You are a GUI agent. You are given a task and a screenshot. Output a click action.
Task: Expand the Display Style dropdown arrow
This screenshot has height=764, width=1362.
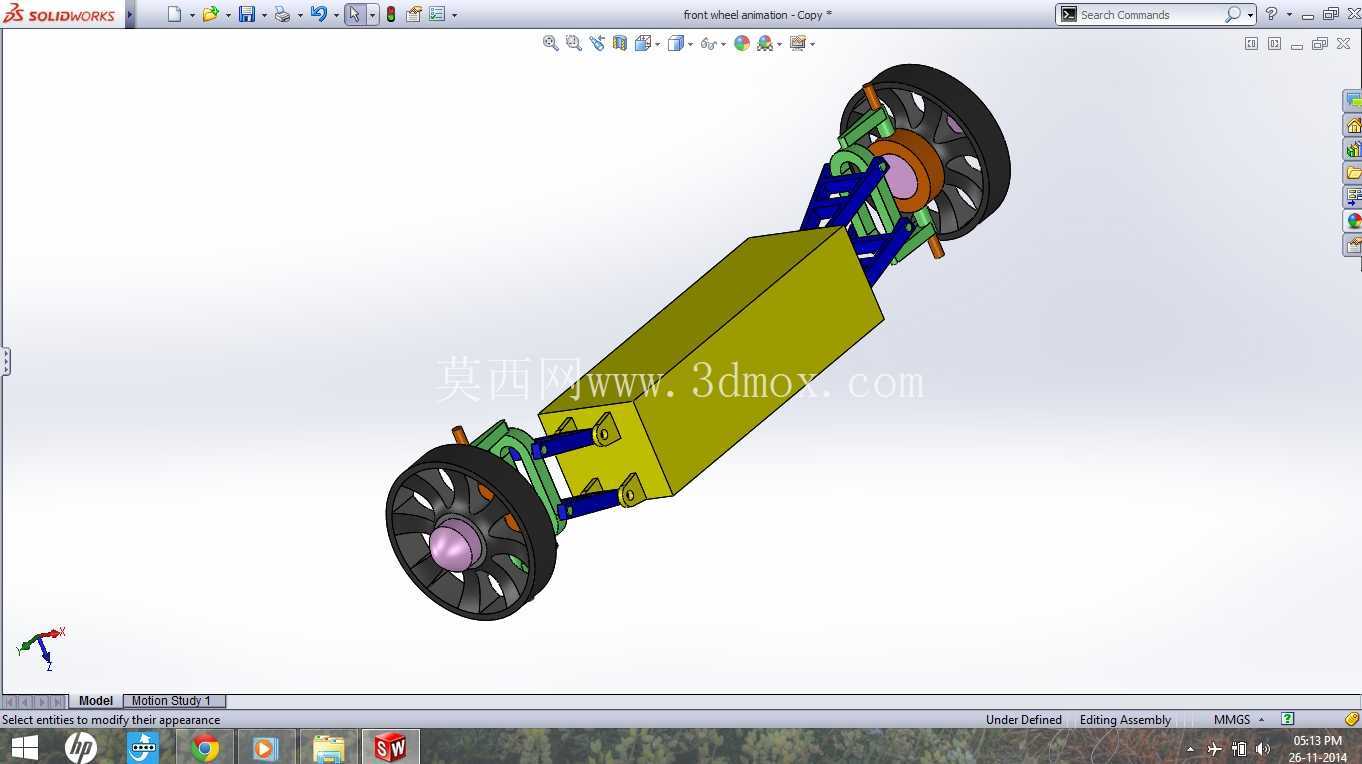tap(690, 44)
